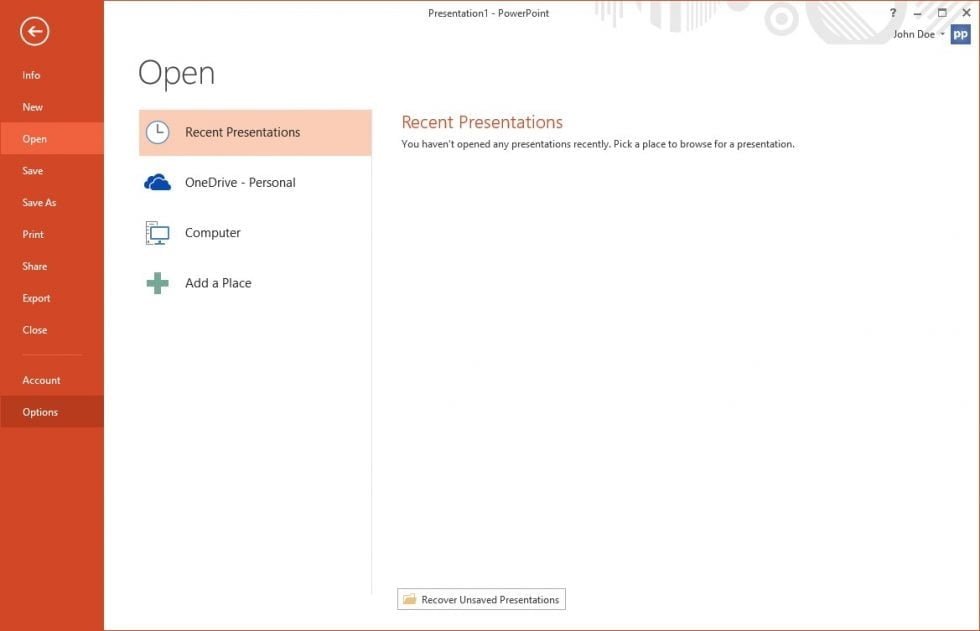The height and width of the screenshot is (631, 980).
Task: Open the New section
Action: click(32, 106)
